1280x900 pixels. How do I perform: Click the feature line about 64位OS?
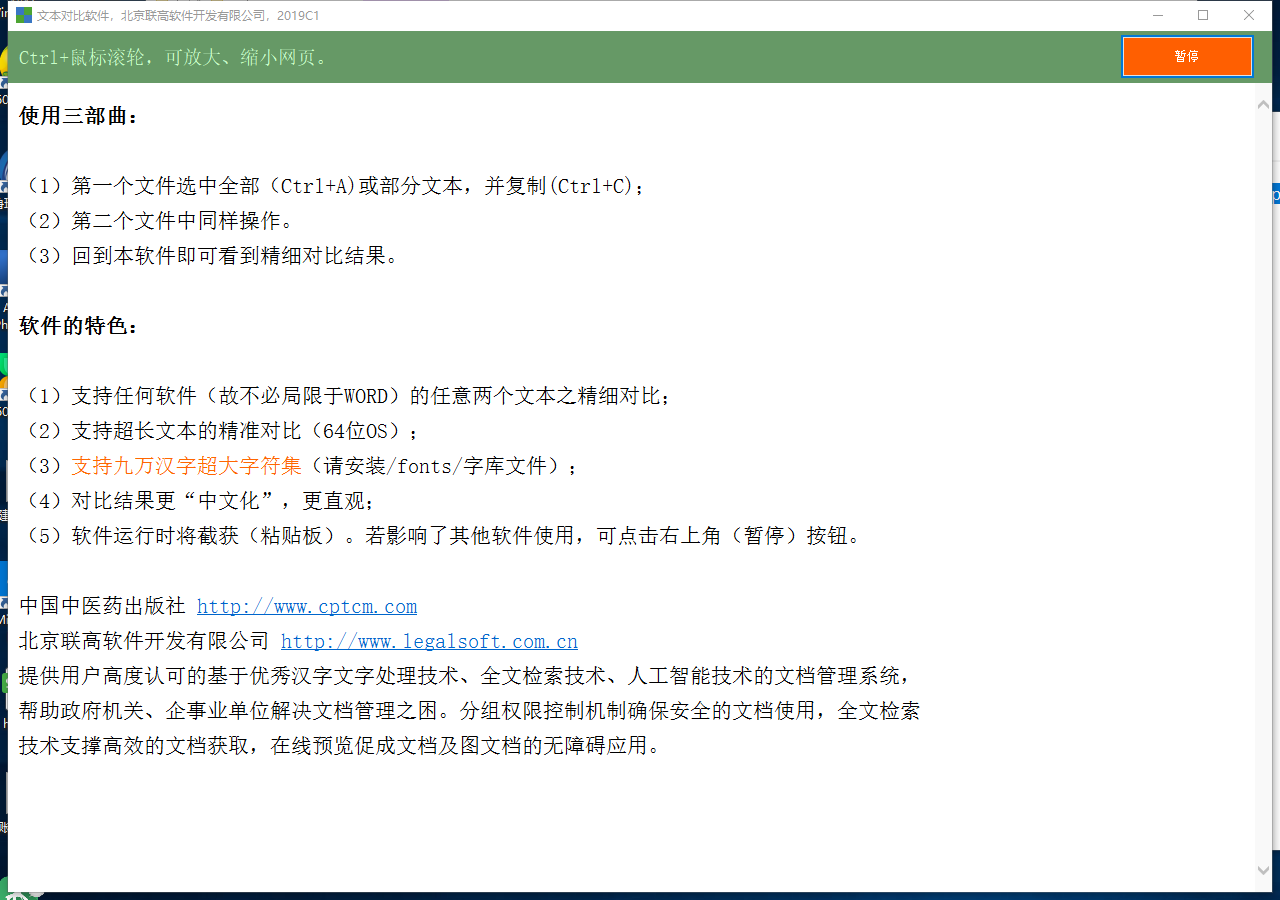220,431
